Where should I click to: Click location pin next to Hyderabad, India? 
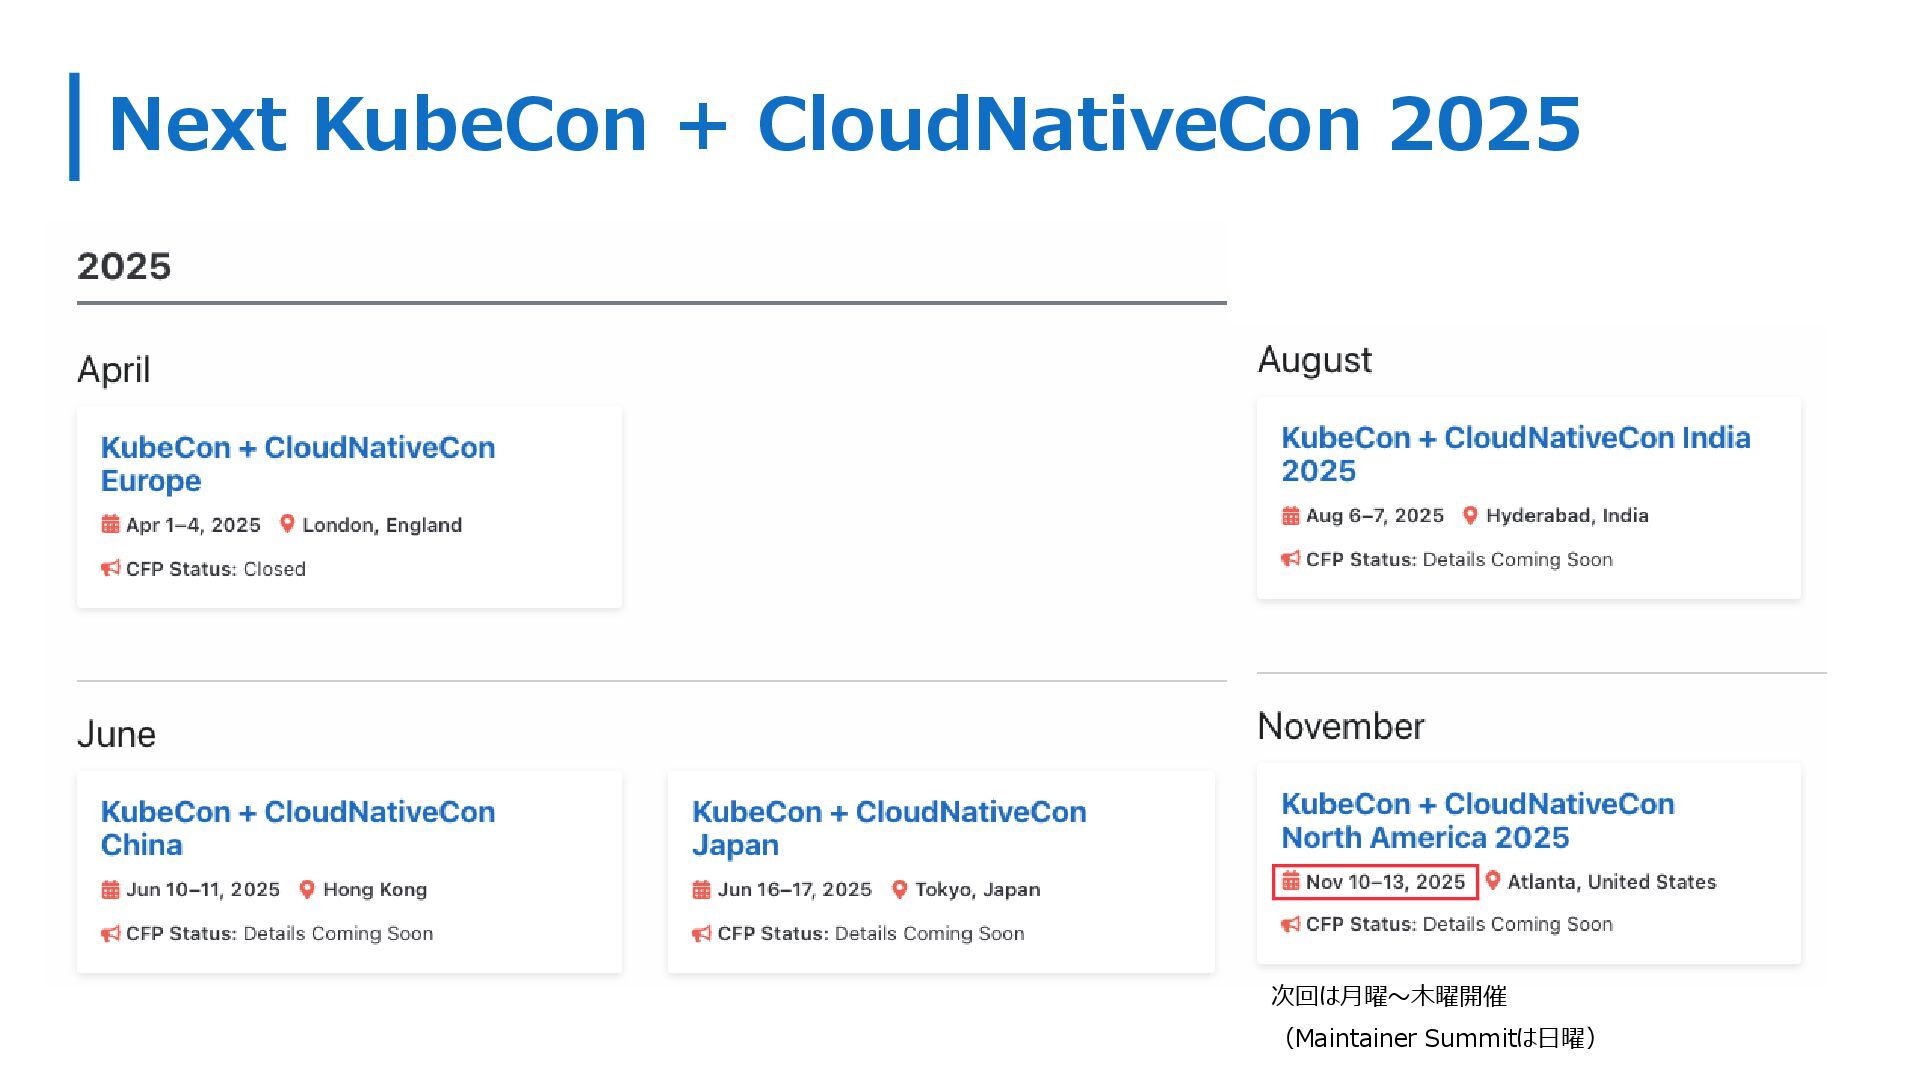pos(1470,515)
